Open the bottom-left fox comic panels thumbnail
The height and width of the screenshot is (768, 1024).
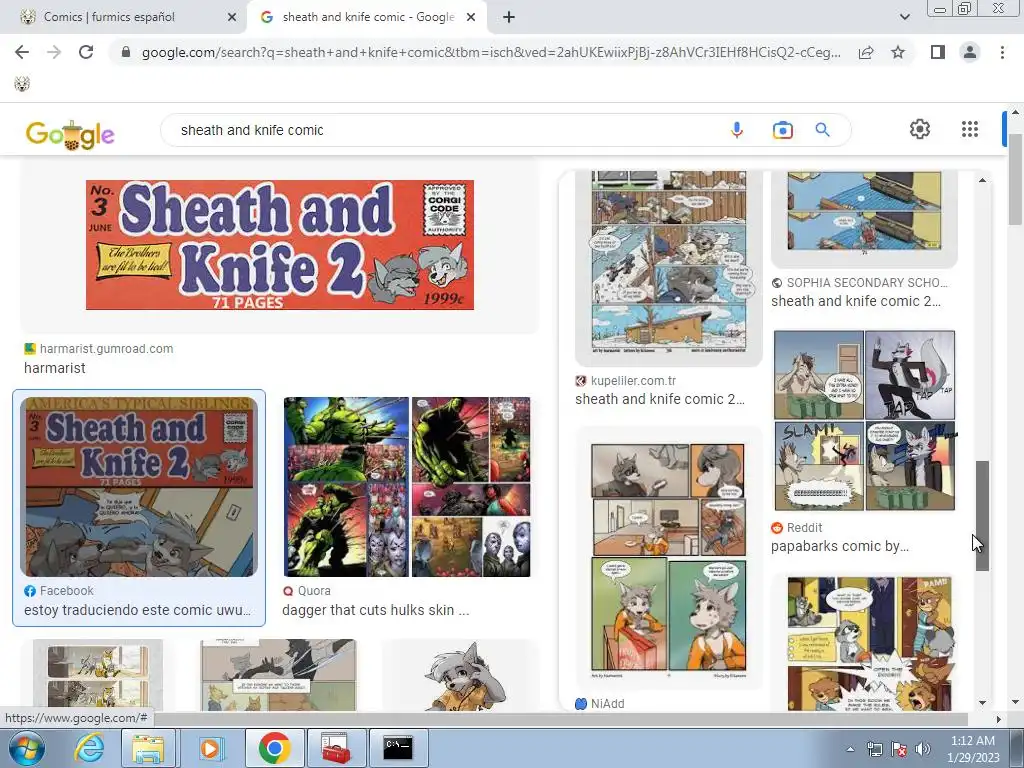(97, 675)
